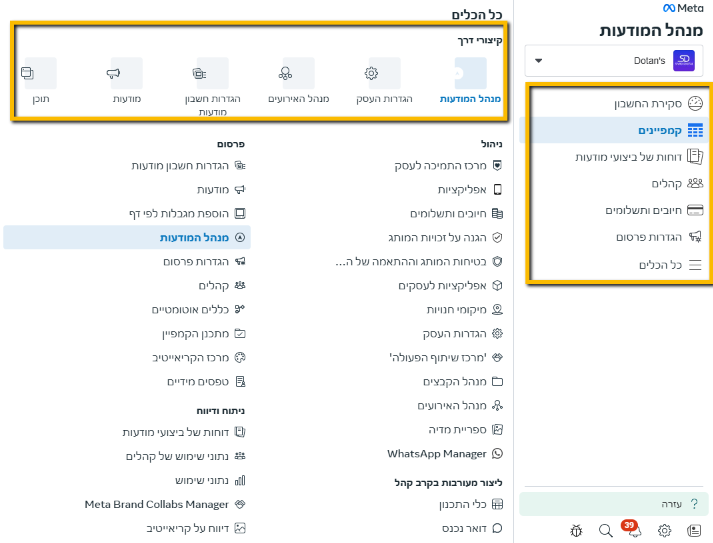This screenshot has width=713, height=543.
Task: Open בטיחות המותג וההתאמה item
Action: click(x=419, y=261)
